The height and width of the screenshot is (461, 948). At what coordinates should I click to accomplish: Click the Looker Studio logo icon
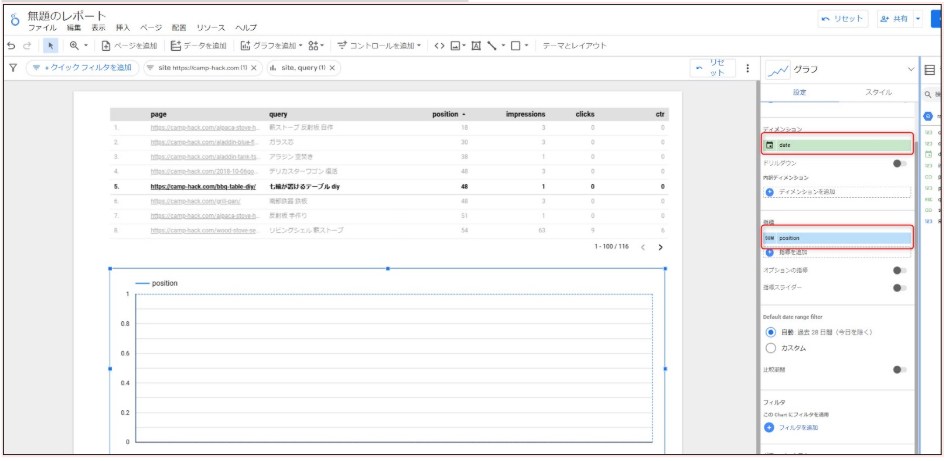point(15,21)
